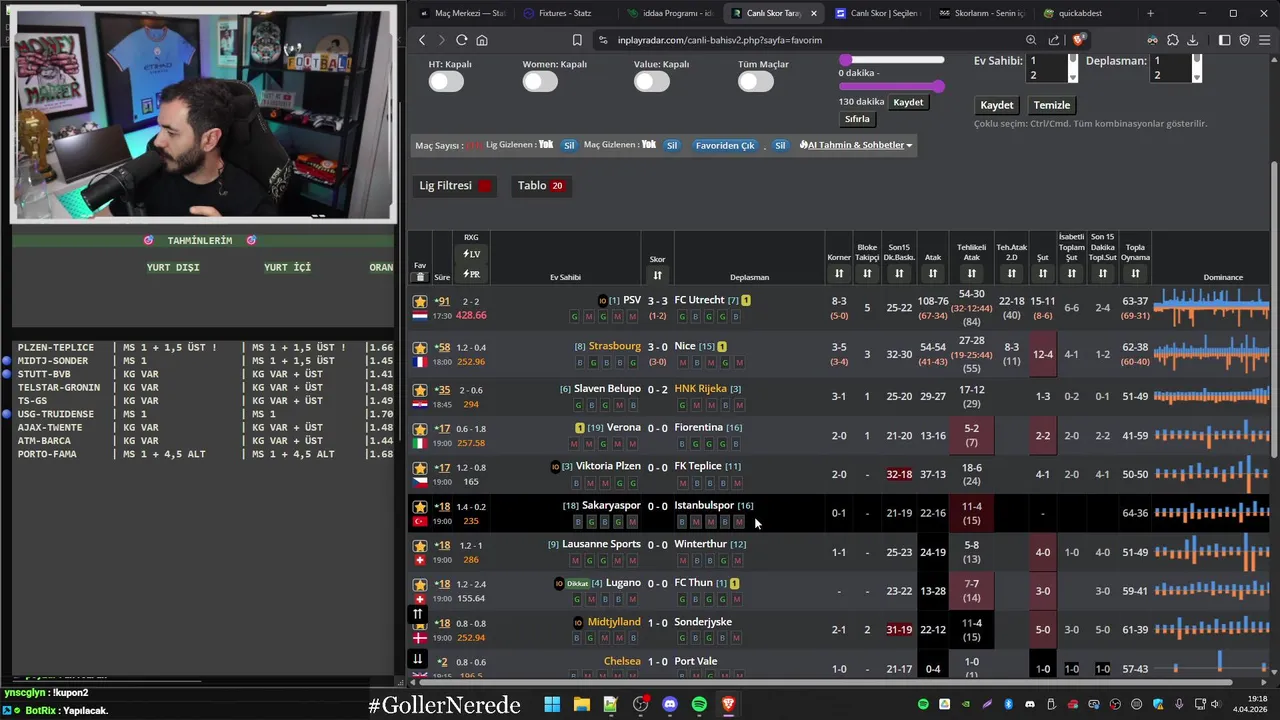Screen dimensions: 1280x720
Task: Open Windows Start menu
Action: [x=552, y=704]
